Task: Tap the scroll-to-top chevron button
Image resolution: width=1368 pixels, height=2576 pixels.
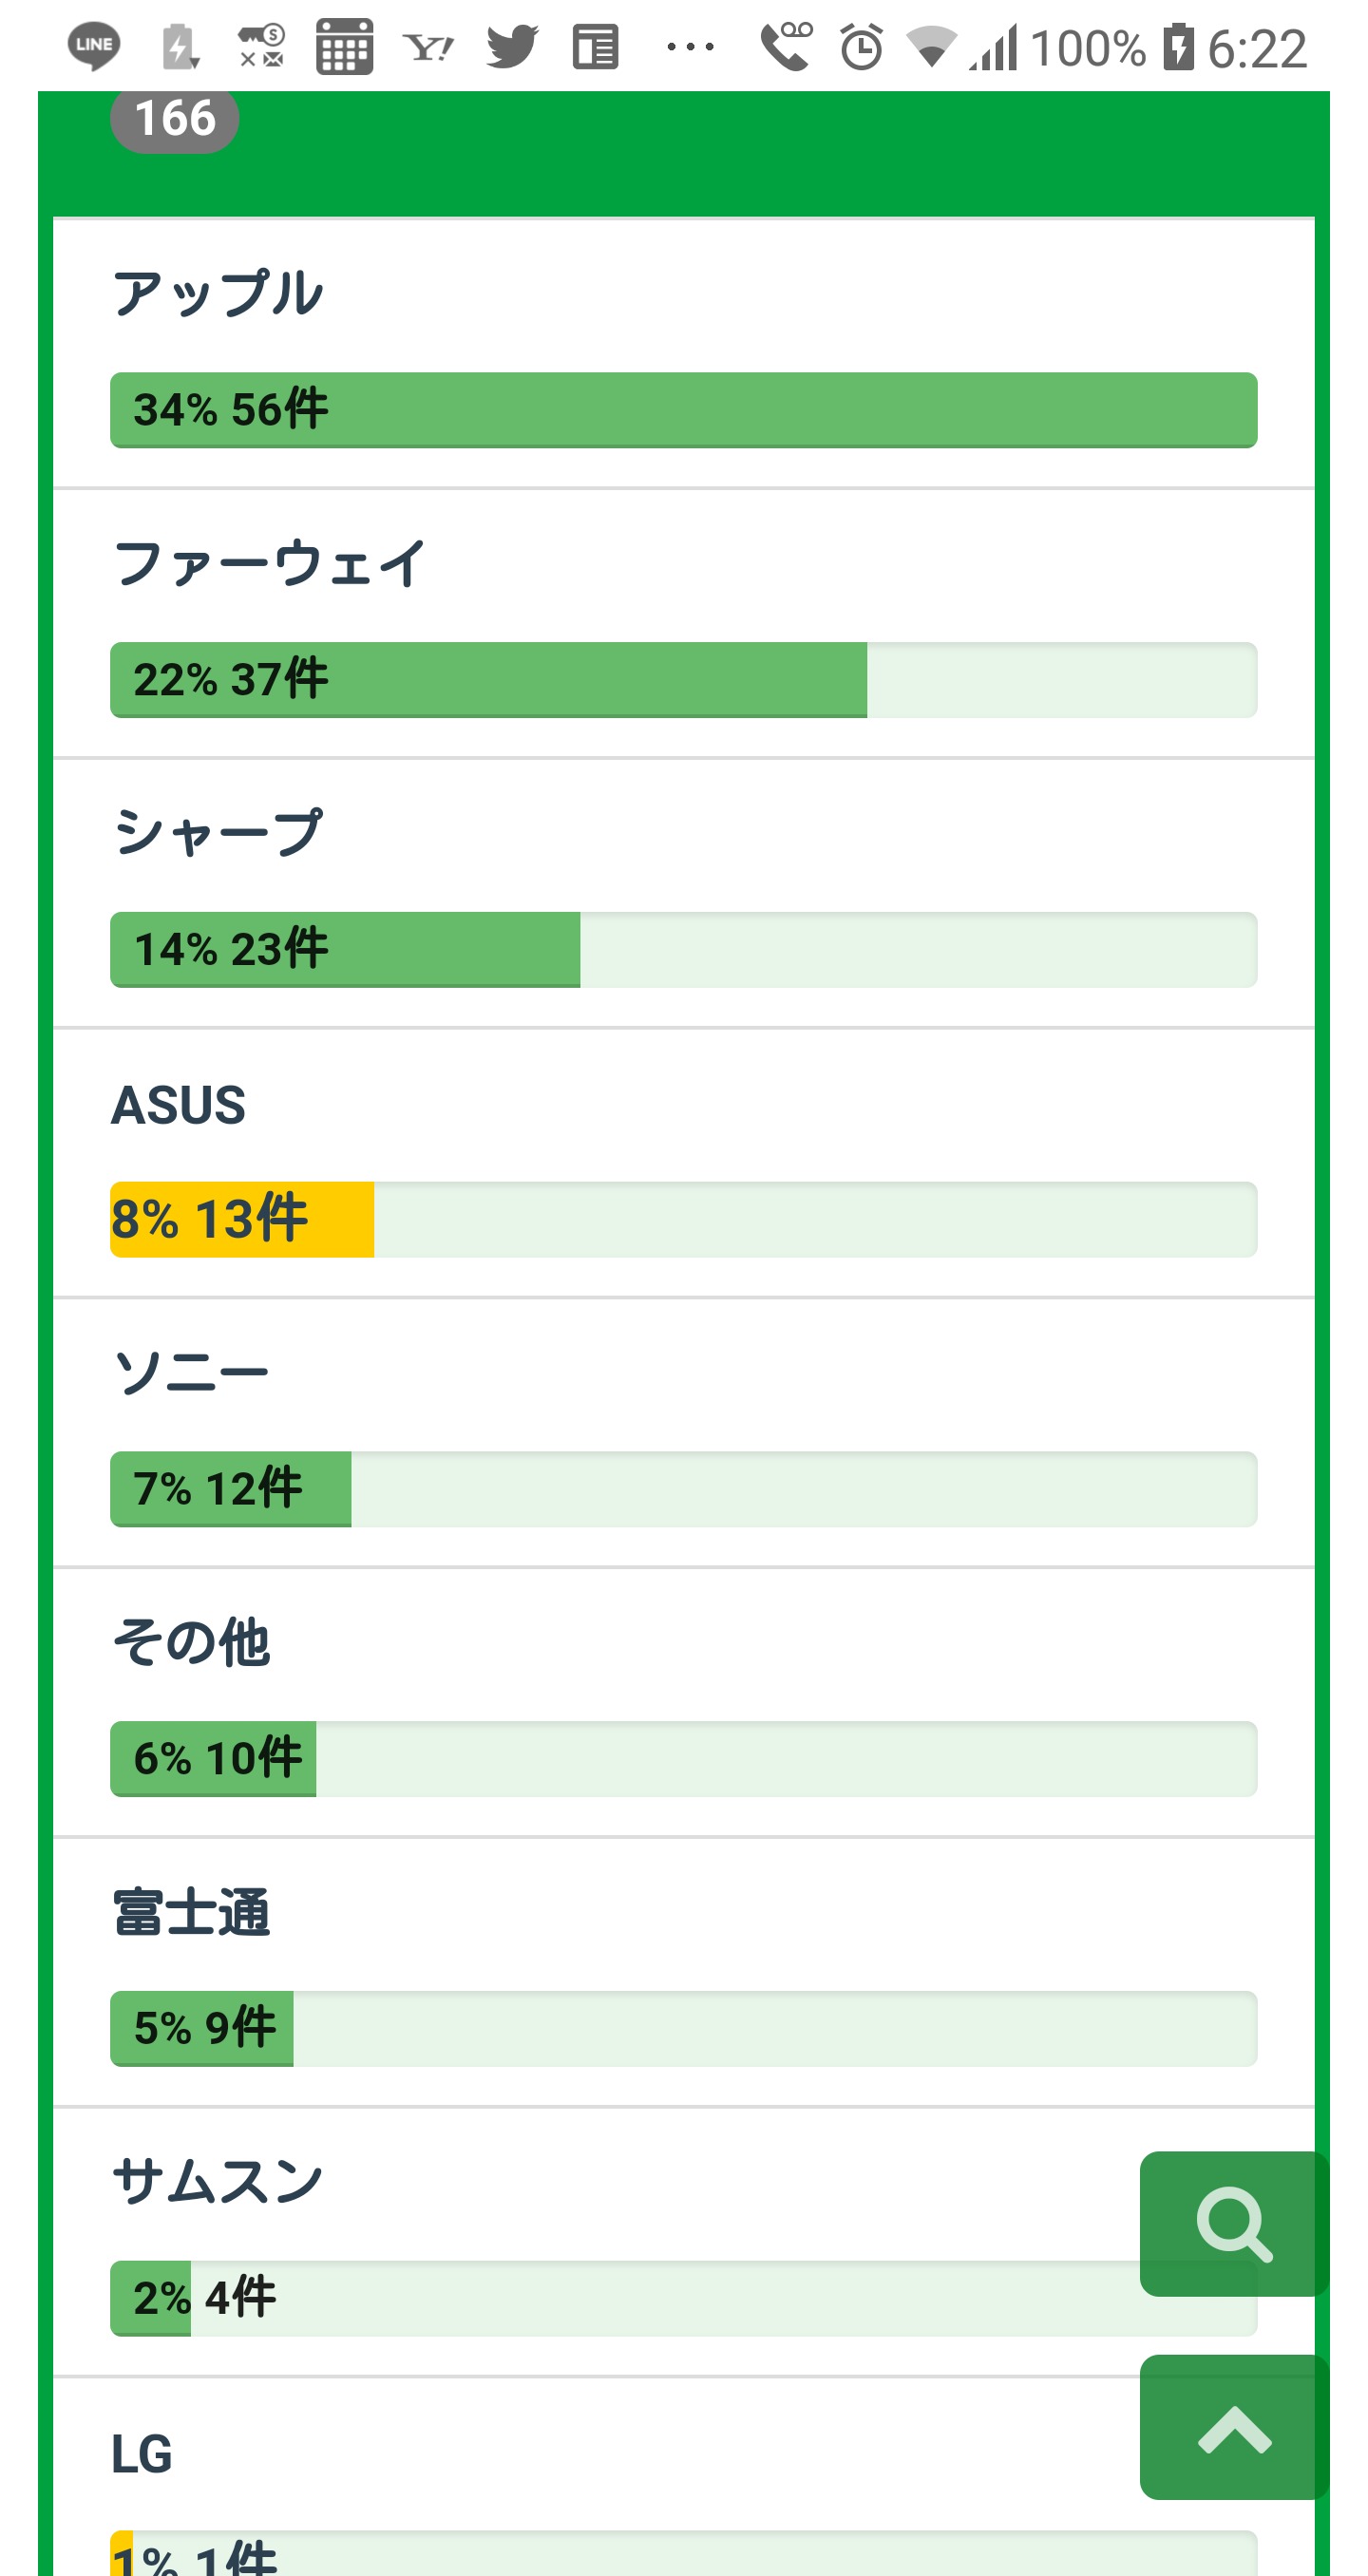Action: pos(1233,2428)
